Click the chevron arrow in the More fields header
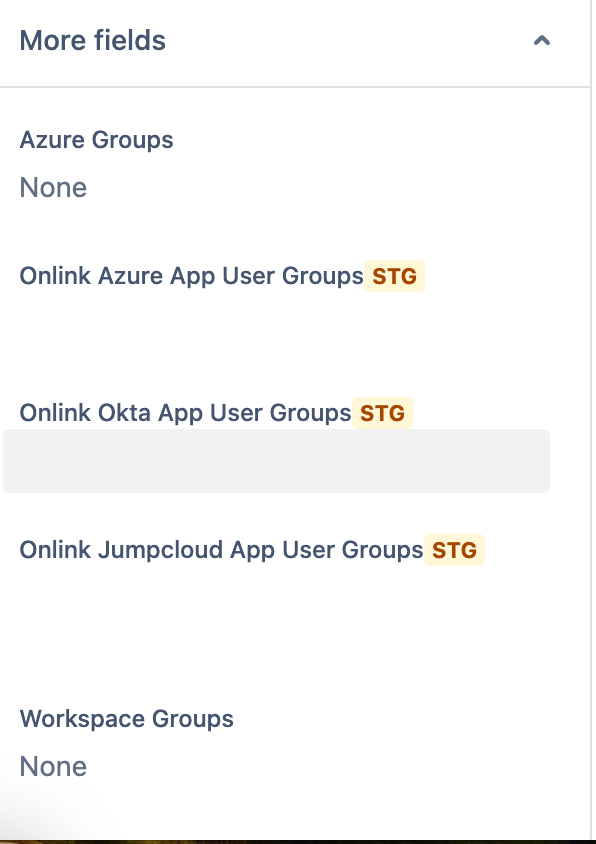596x844 pixels. pos(543,42)
